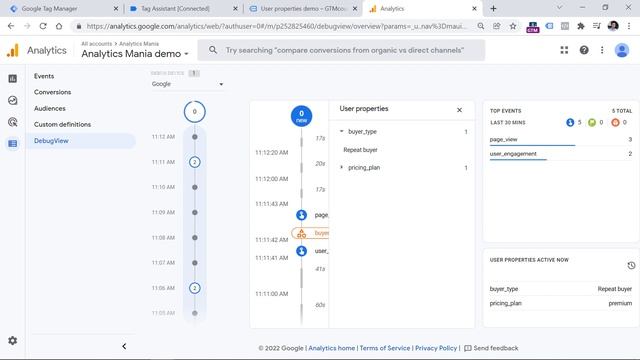640x360 pixels.
Task: Open the Analytics home link
Action: pos(331,348)
